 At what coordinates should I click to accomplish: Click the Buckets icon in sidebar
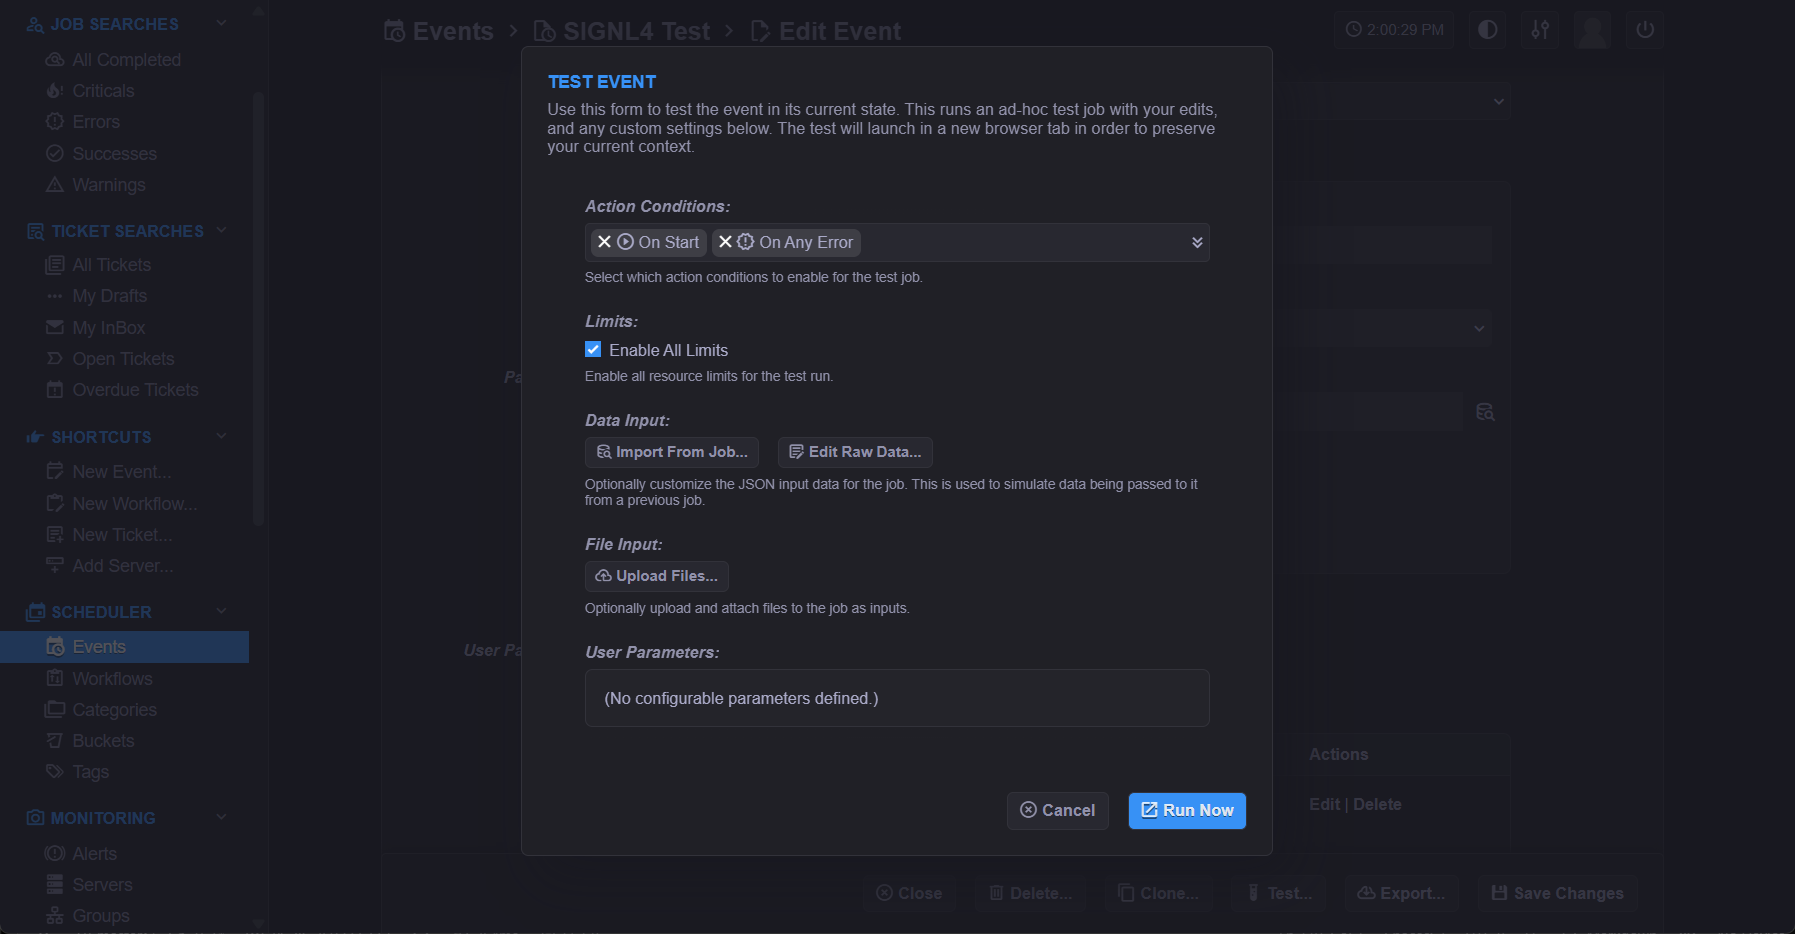click(x=55, y=741)
